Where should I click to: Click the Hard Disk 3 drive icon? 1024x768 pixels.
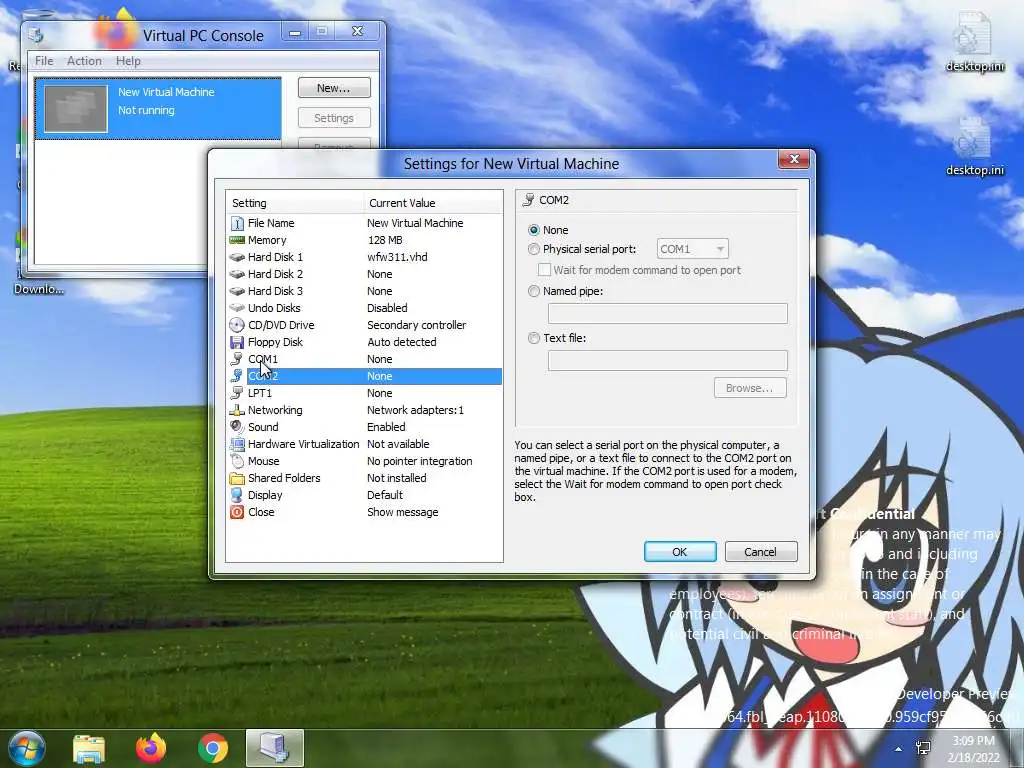237,291
